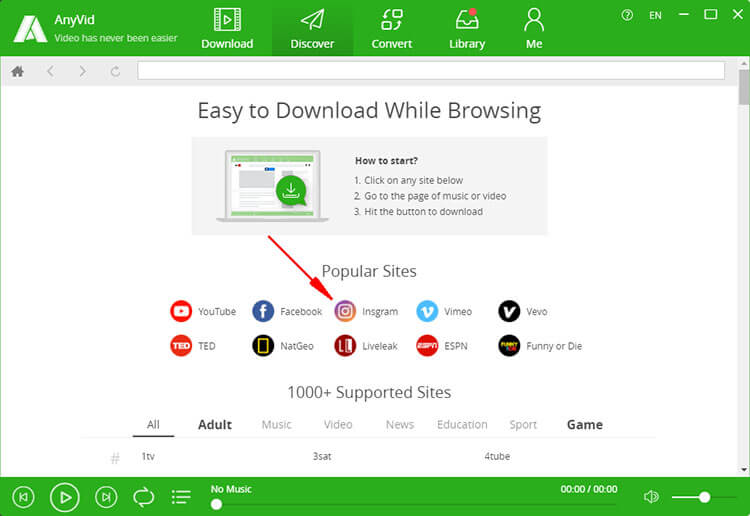
Task: Open the playlist queue
Action: pyautogui.click(x=181, y=497)
